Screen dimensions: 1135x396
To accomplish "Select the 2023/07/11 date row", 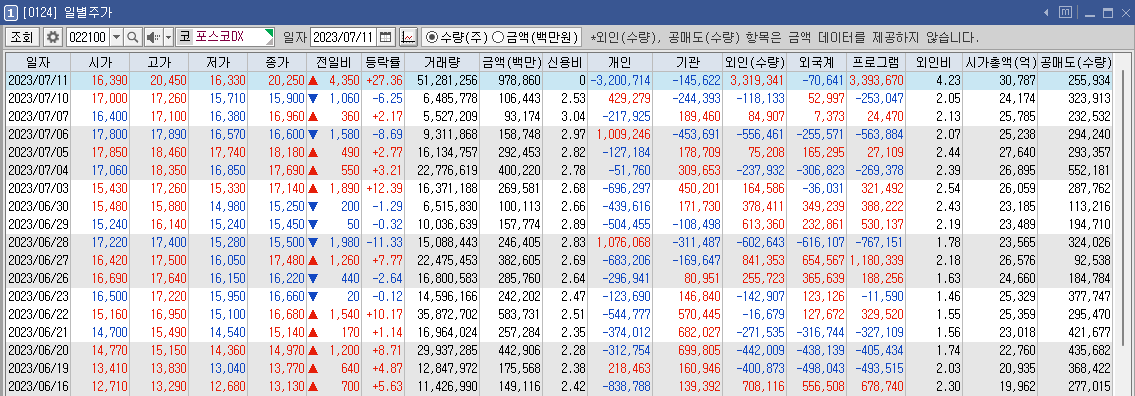I will click(x=560, y=80).
